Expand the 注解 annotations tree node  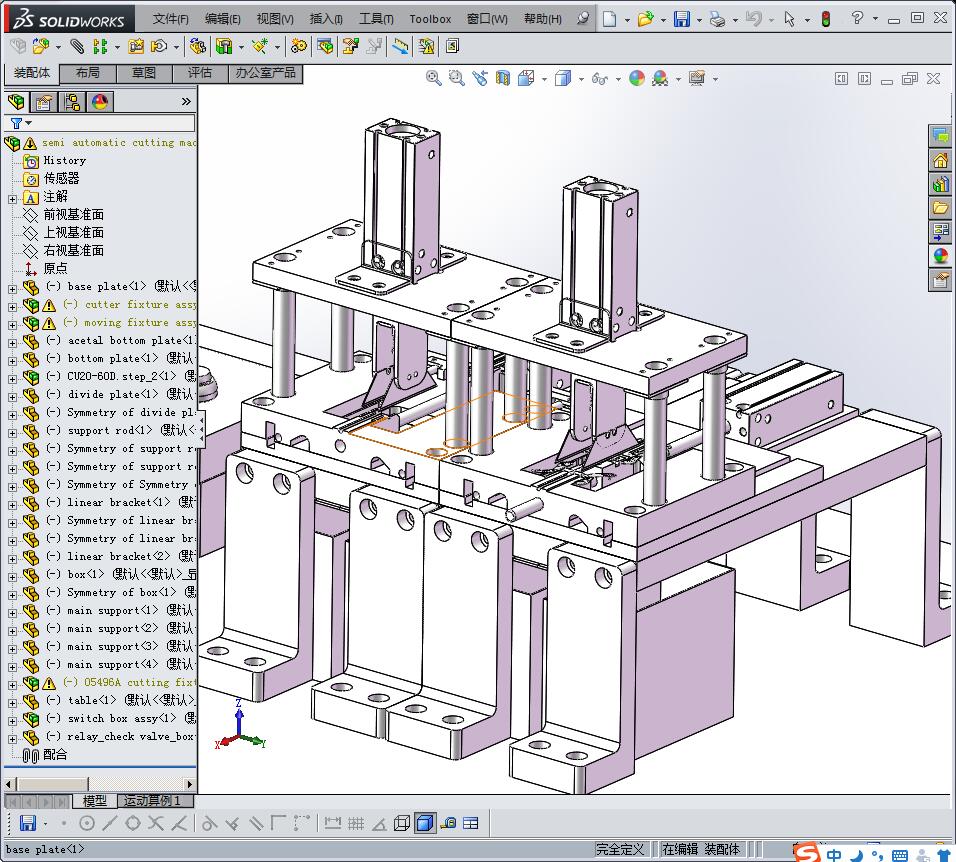(12, 198)
